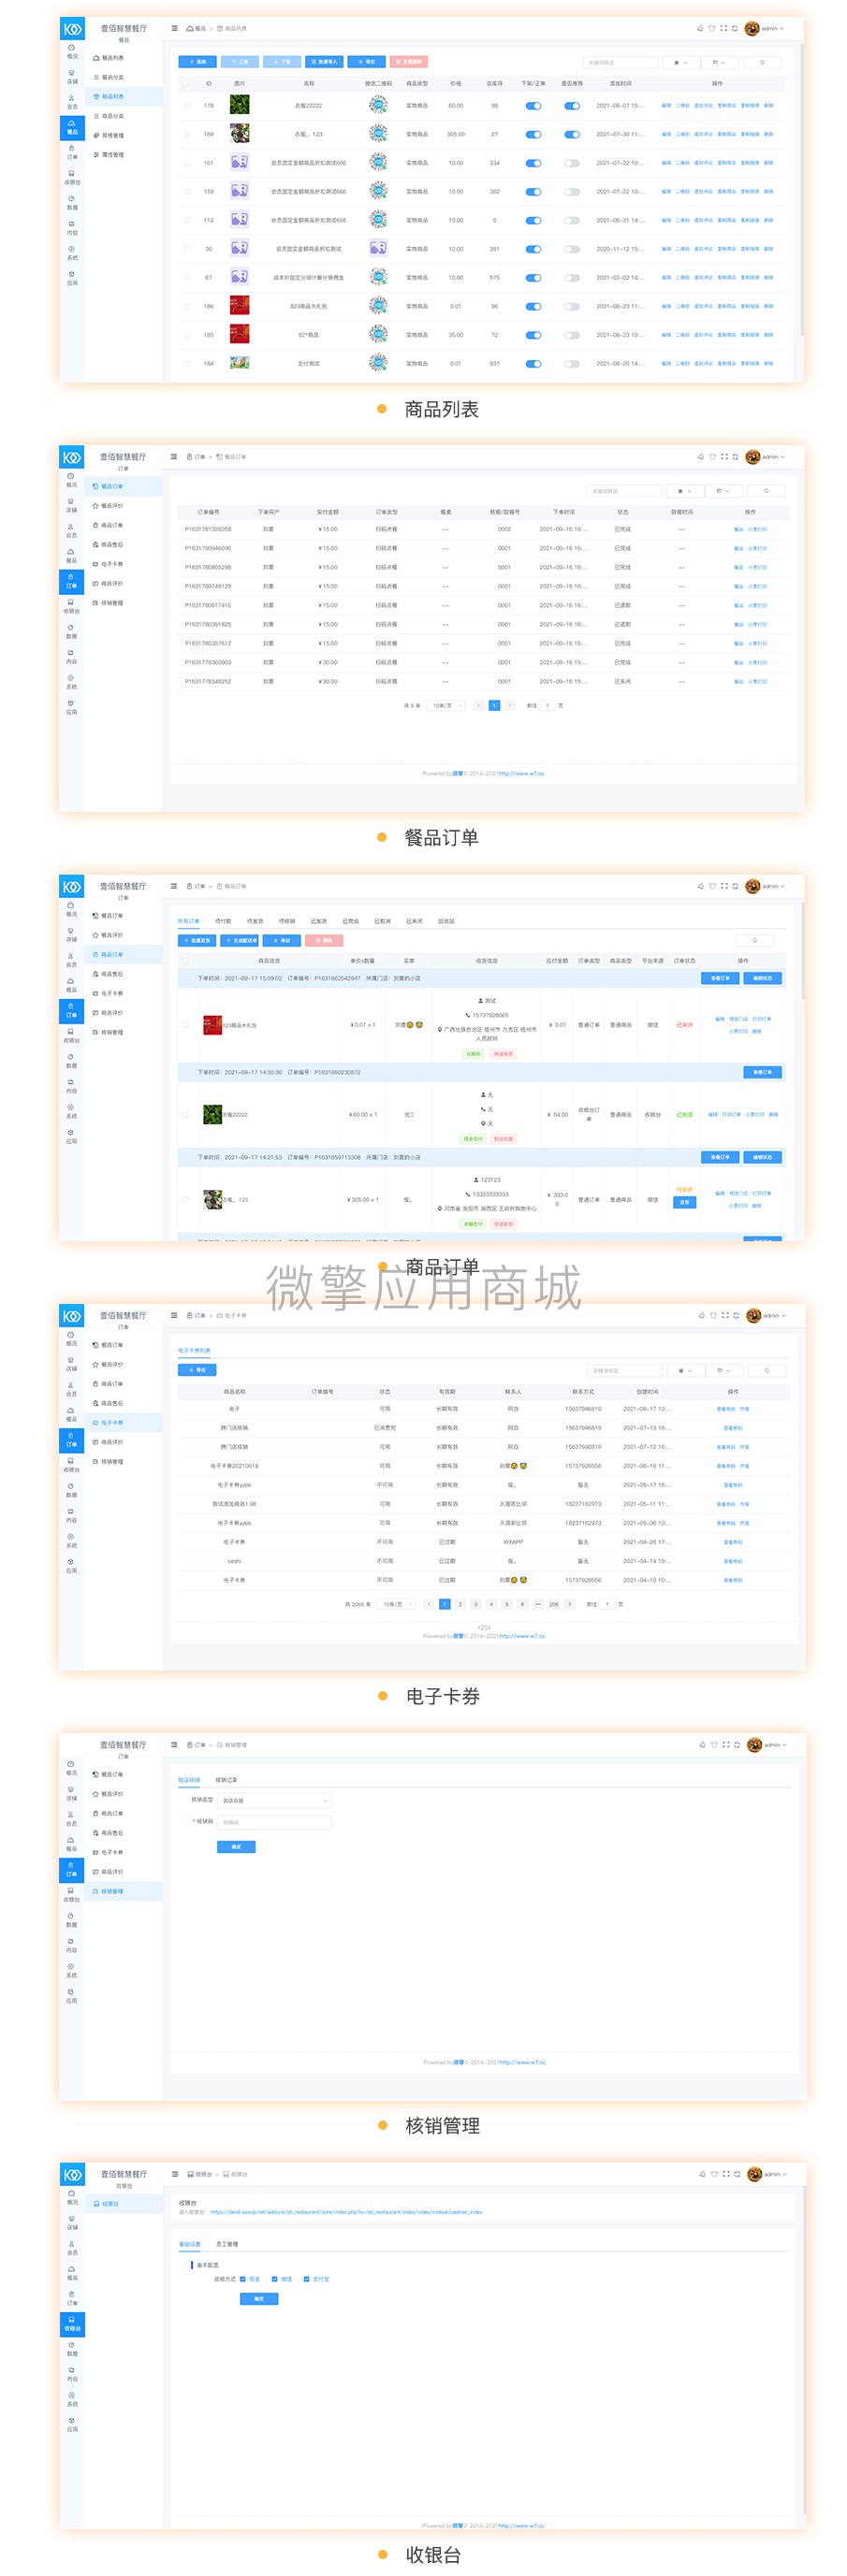Switch to 待付款 tab in 商品订单
Image resolution: width=847 pixels, height=2576 pixels.
tap(223, 921)
